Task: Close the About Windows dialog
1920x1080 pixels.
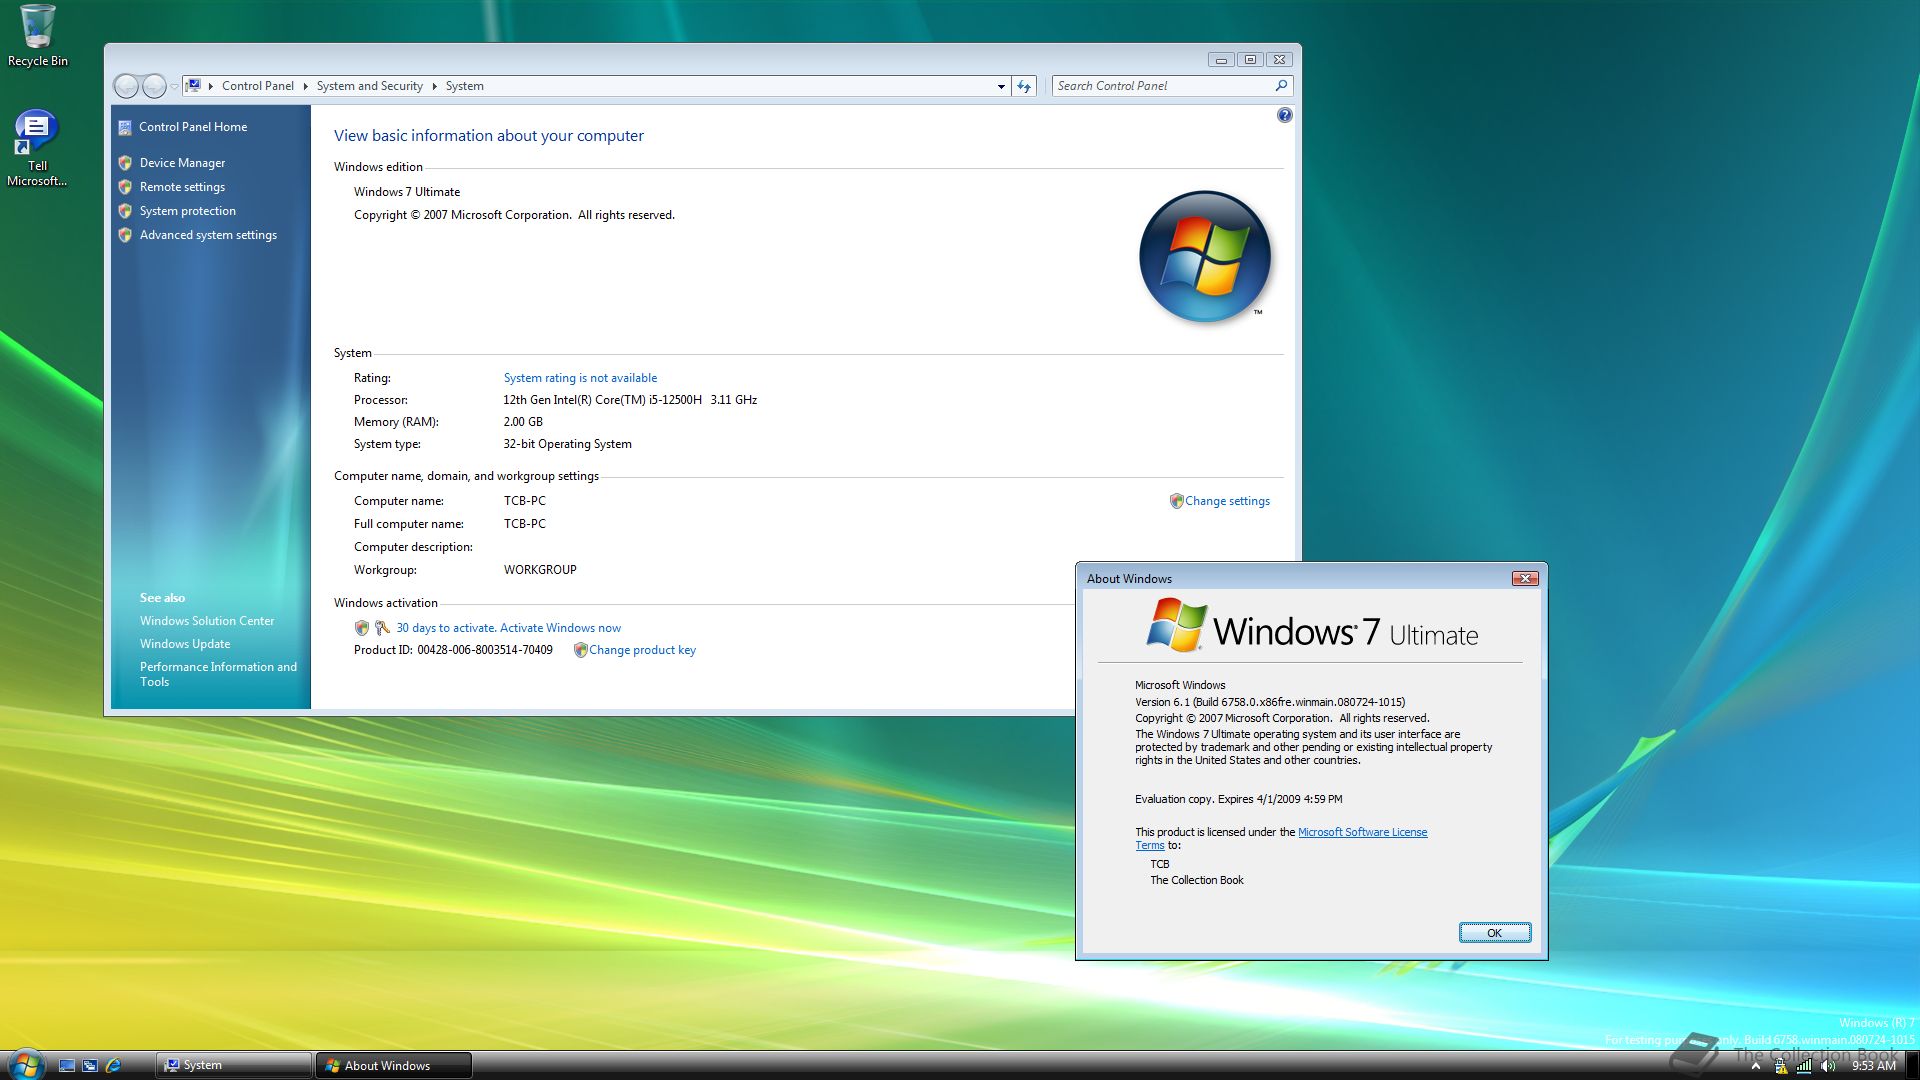Action: [x=1525, y=578]
